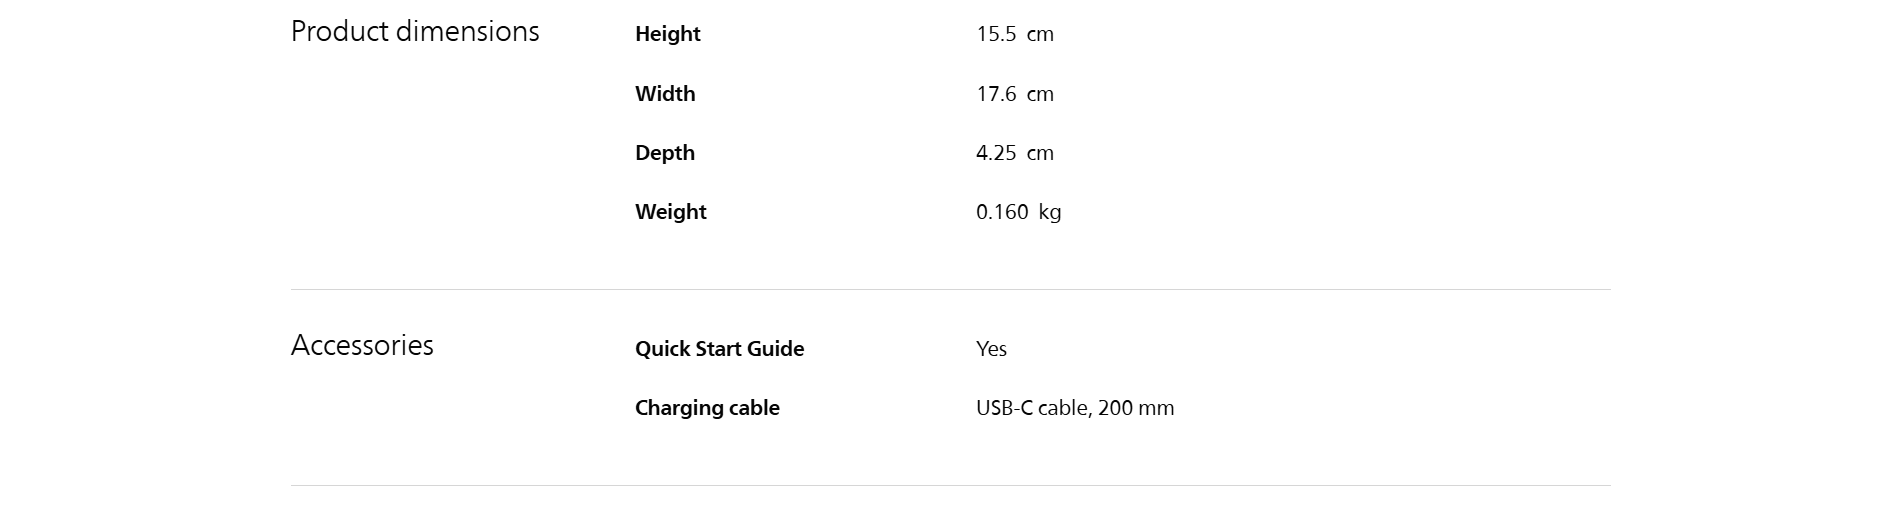The width and height of the screenshot is (1901, 506).
Task: Click the divider line below Charging cable
Action: coord(950,486)
